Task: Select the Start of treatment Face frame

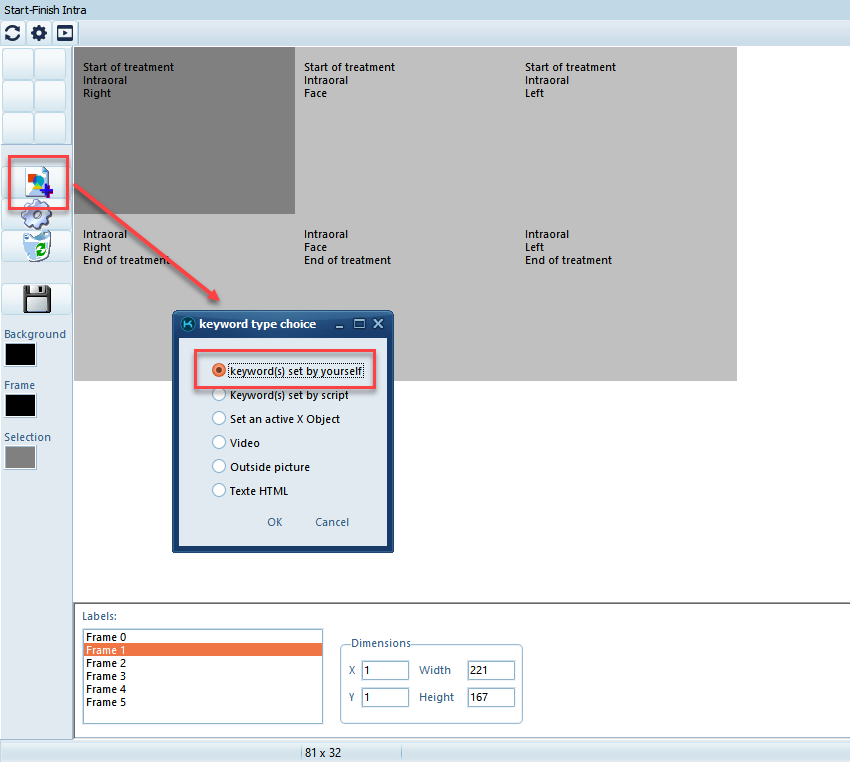Action: tap(405, 130)
